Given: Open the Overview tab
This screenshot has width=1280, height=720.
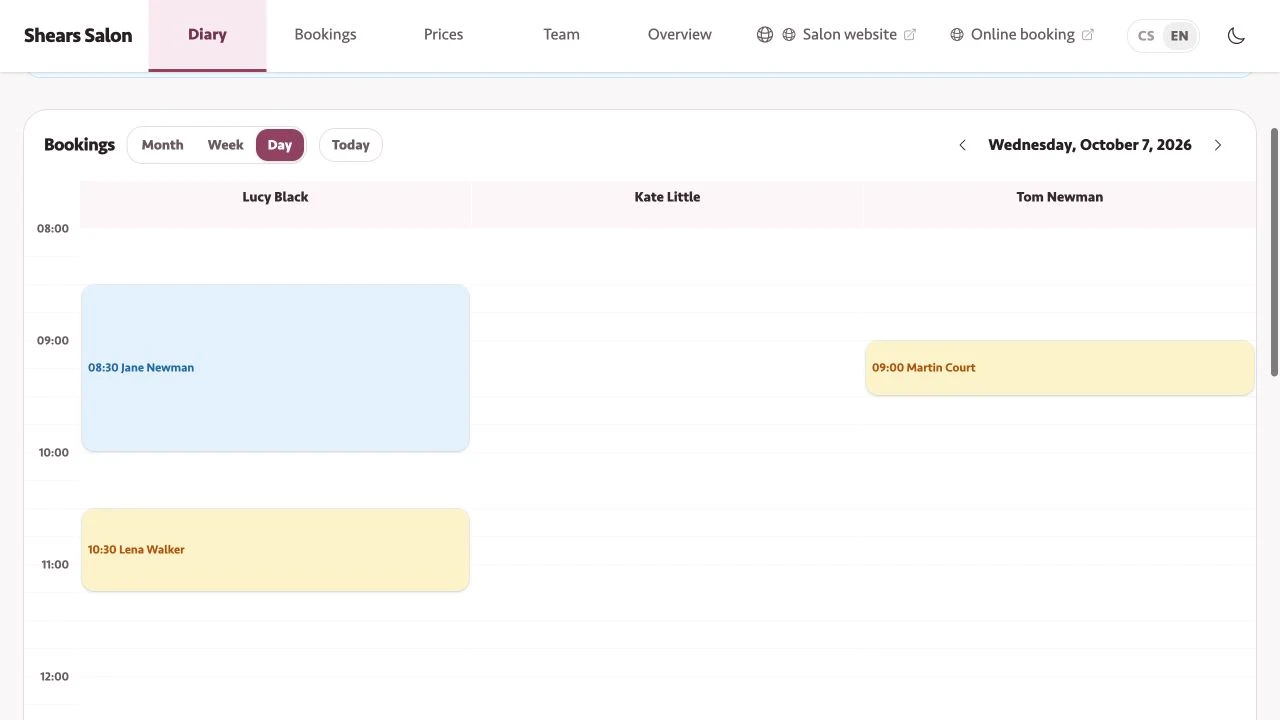Looking at the screenshot, I should 679,35.
